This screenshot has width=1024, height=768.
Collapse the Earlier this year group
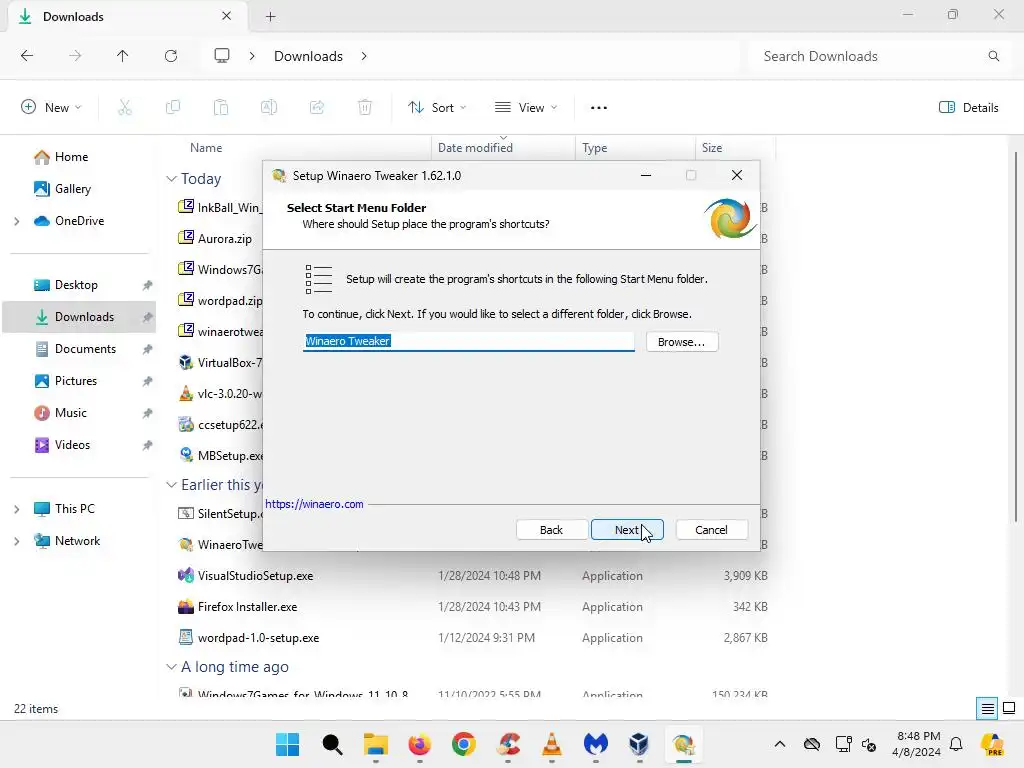pyautogui.click(x=171, y=485)
